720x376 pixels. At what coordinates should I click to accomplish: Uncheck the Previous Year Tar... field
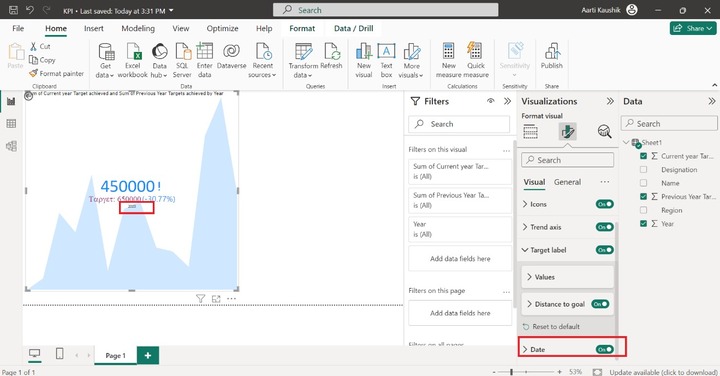click(643, 196)
